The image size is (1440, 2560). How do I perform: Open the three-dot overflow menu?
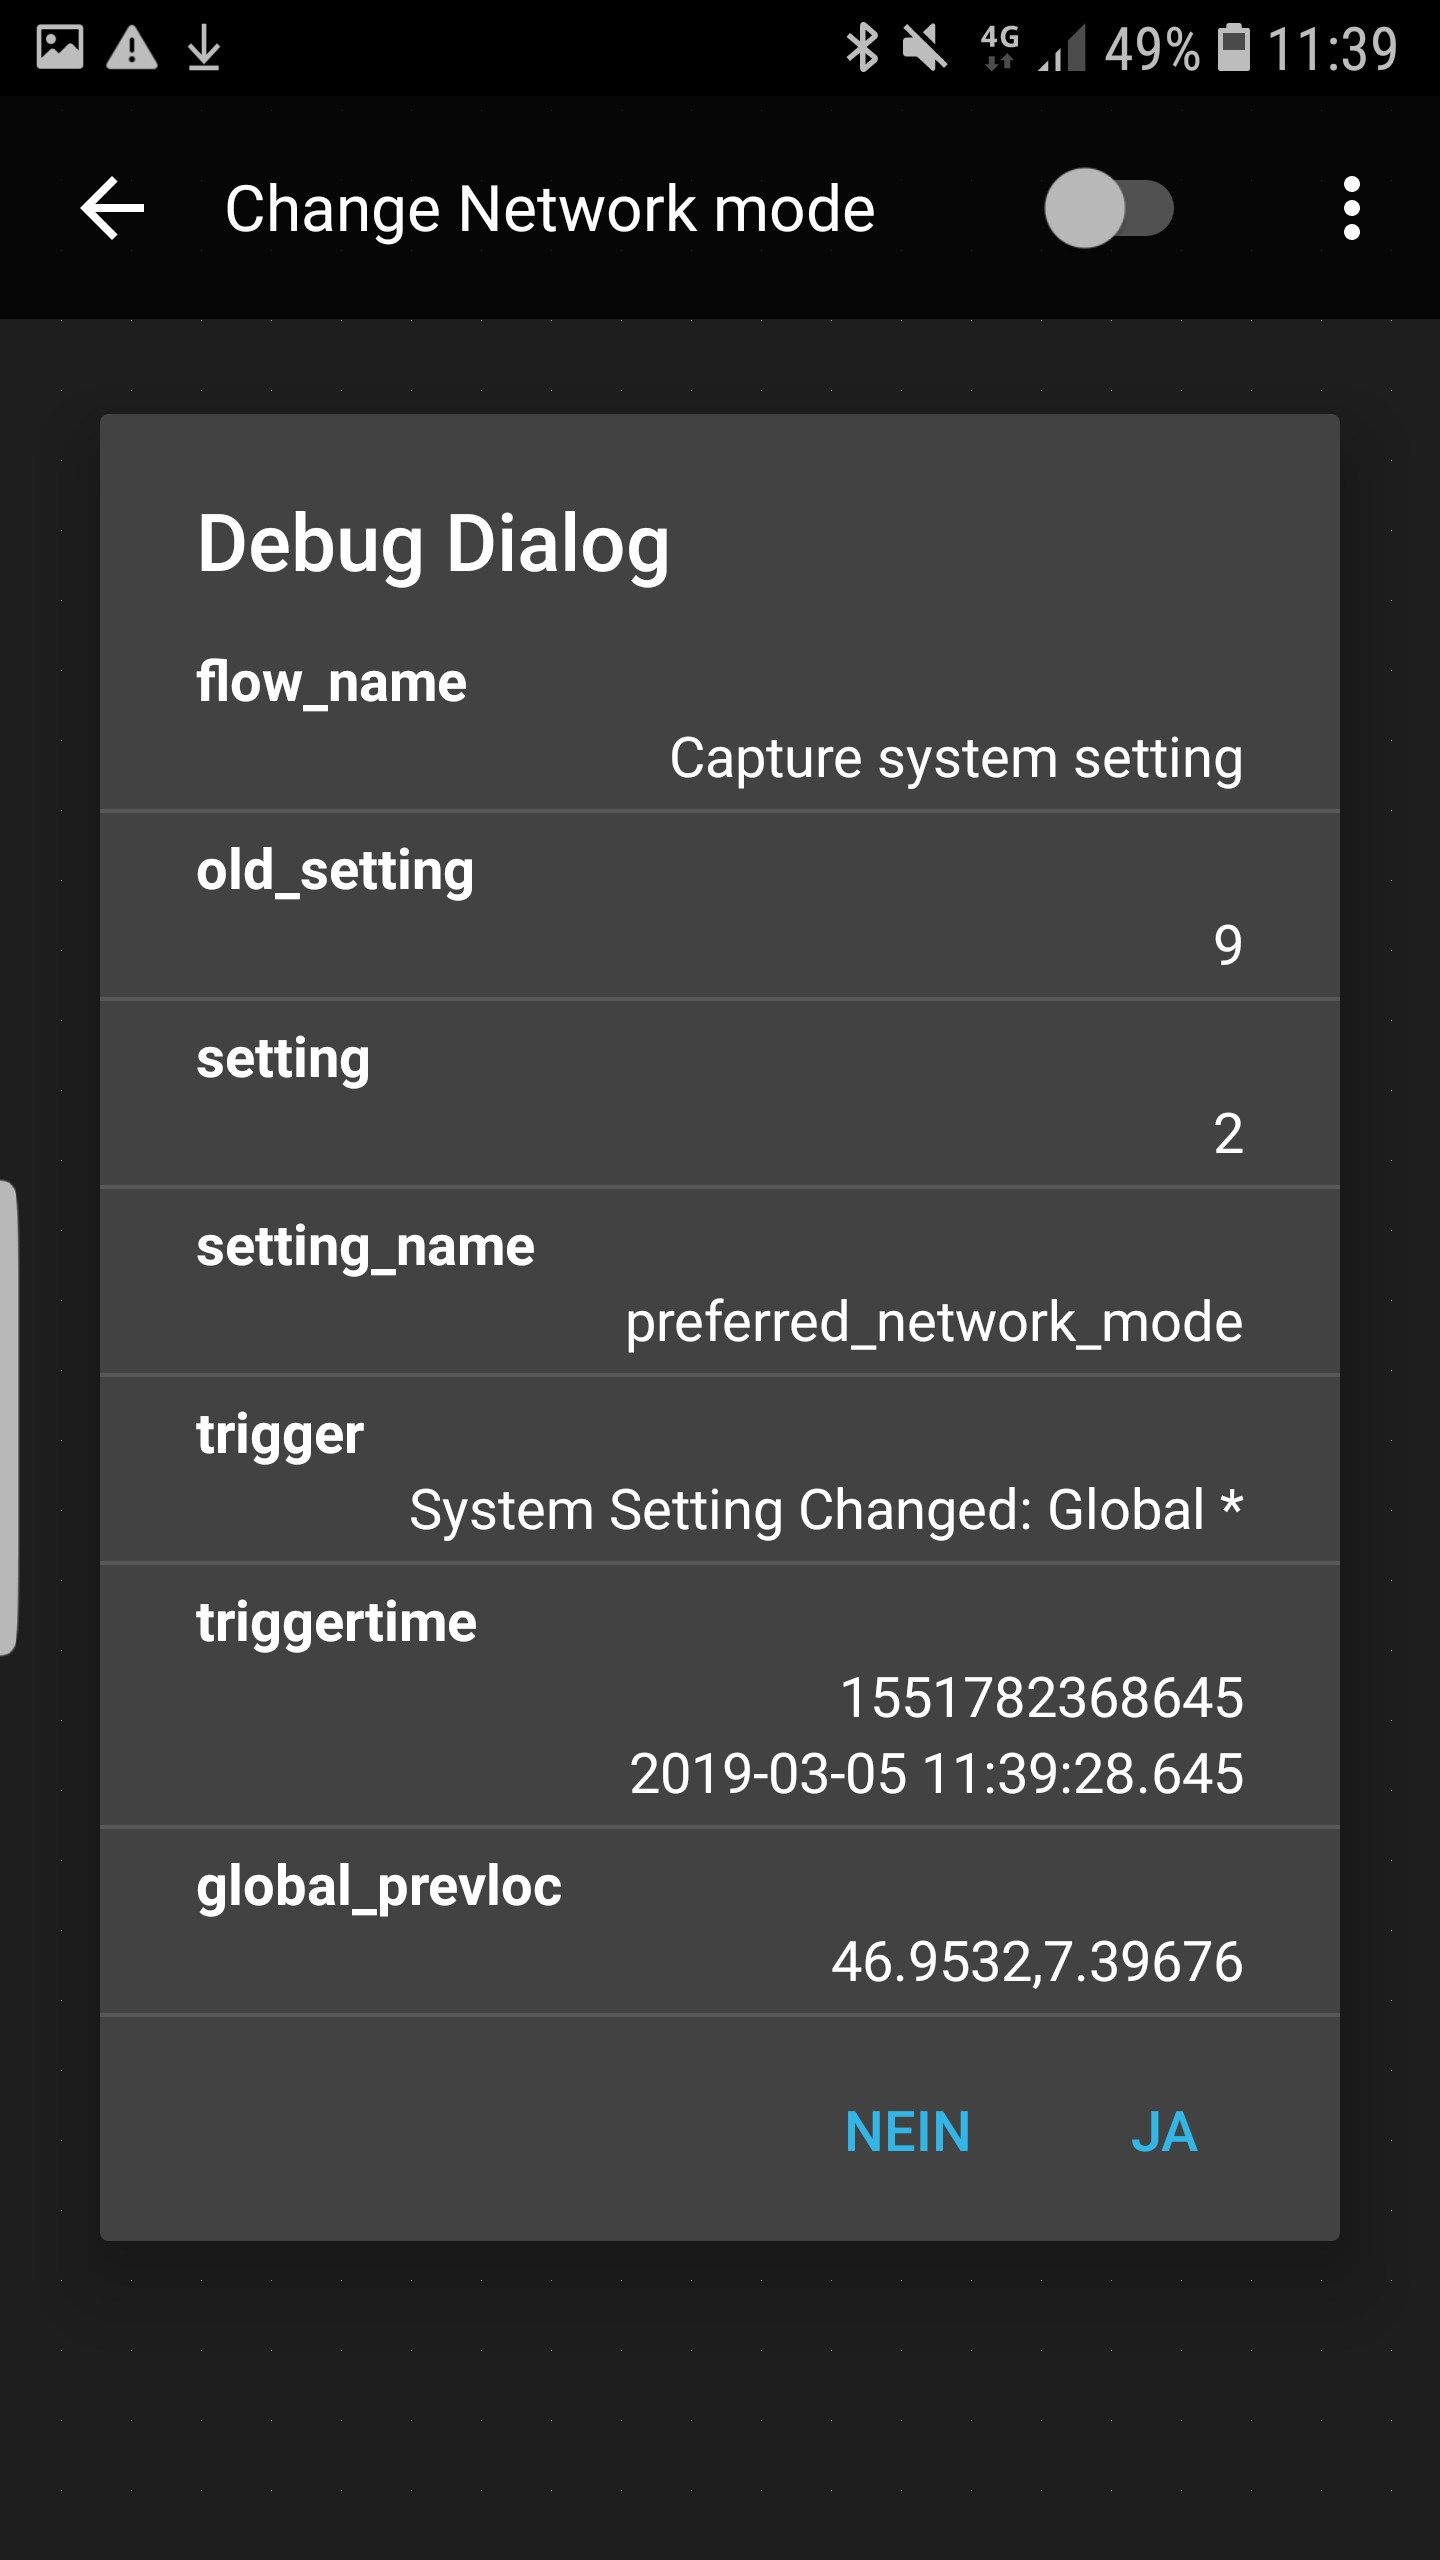[1352, 208]
